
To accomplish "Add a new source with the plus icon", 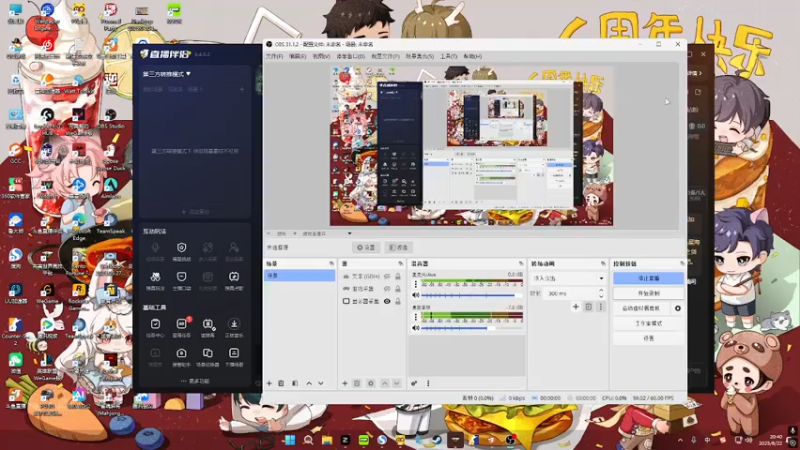I will click(345, 383).
